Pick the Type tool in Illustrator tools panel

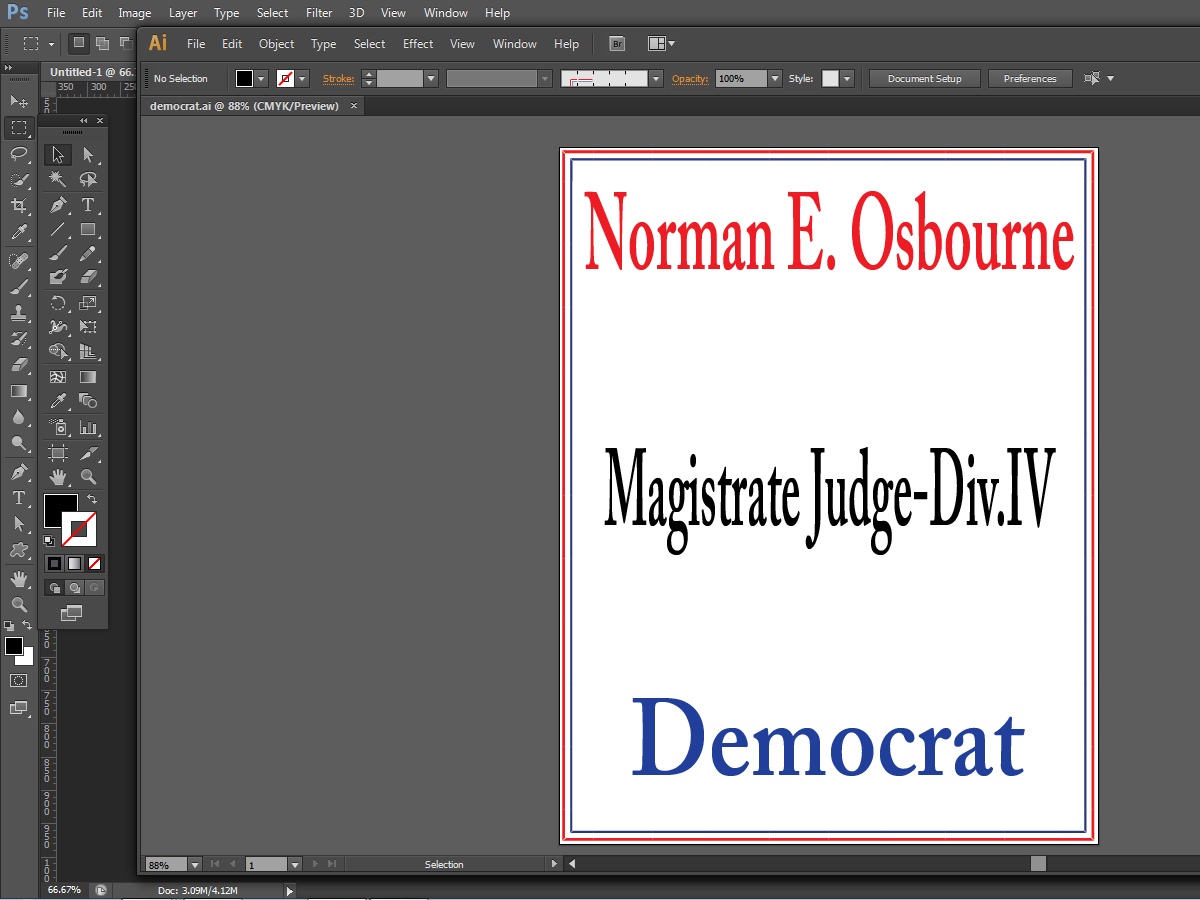[88, 205]
